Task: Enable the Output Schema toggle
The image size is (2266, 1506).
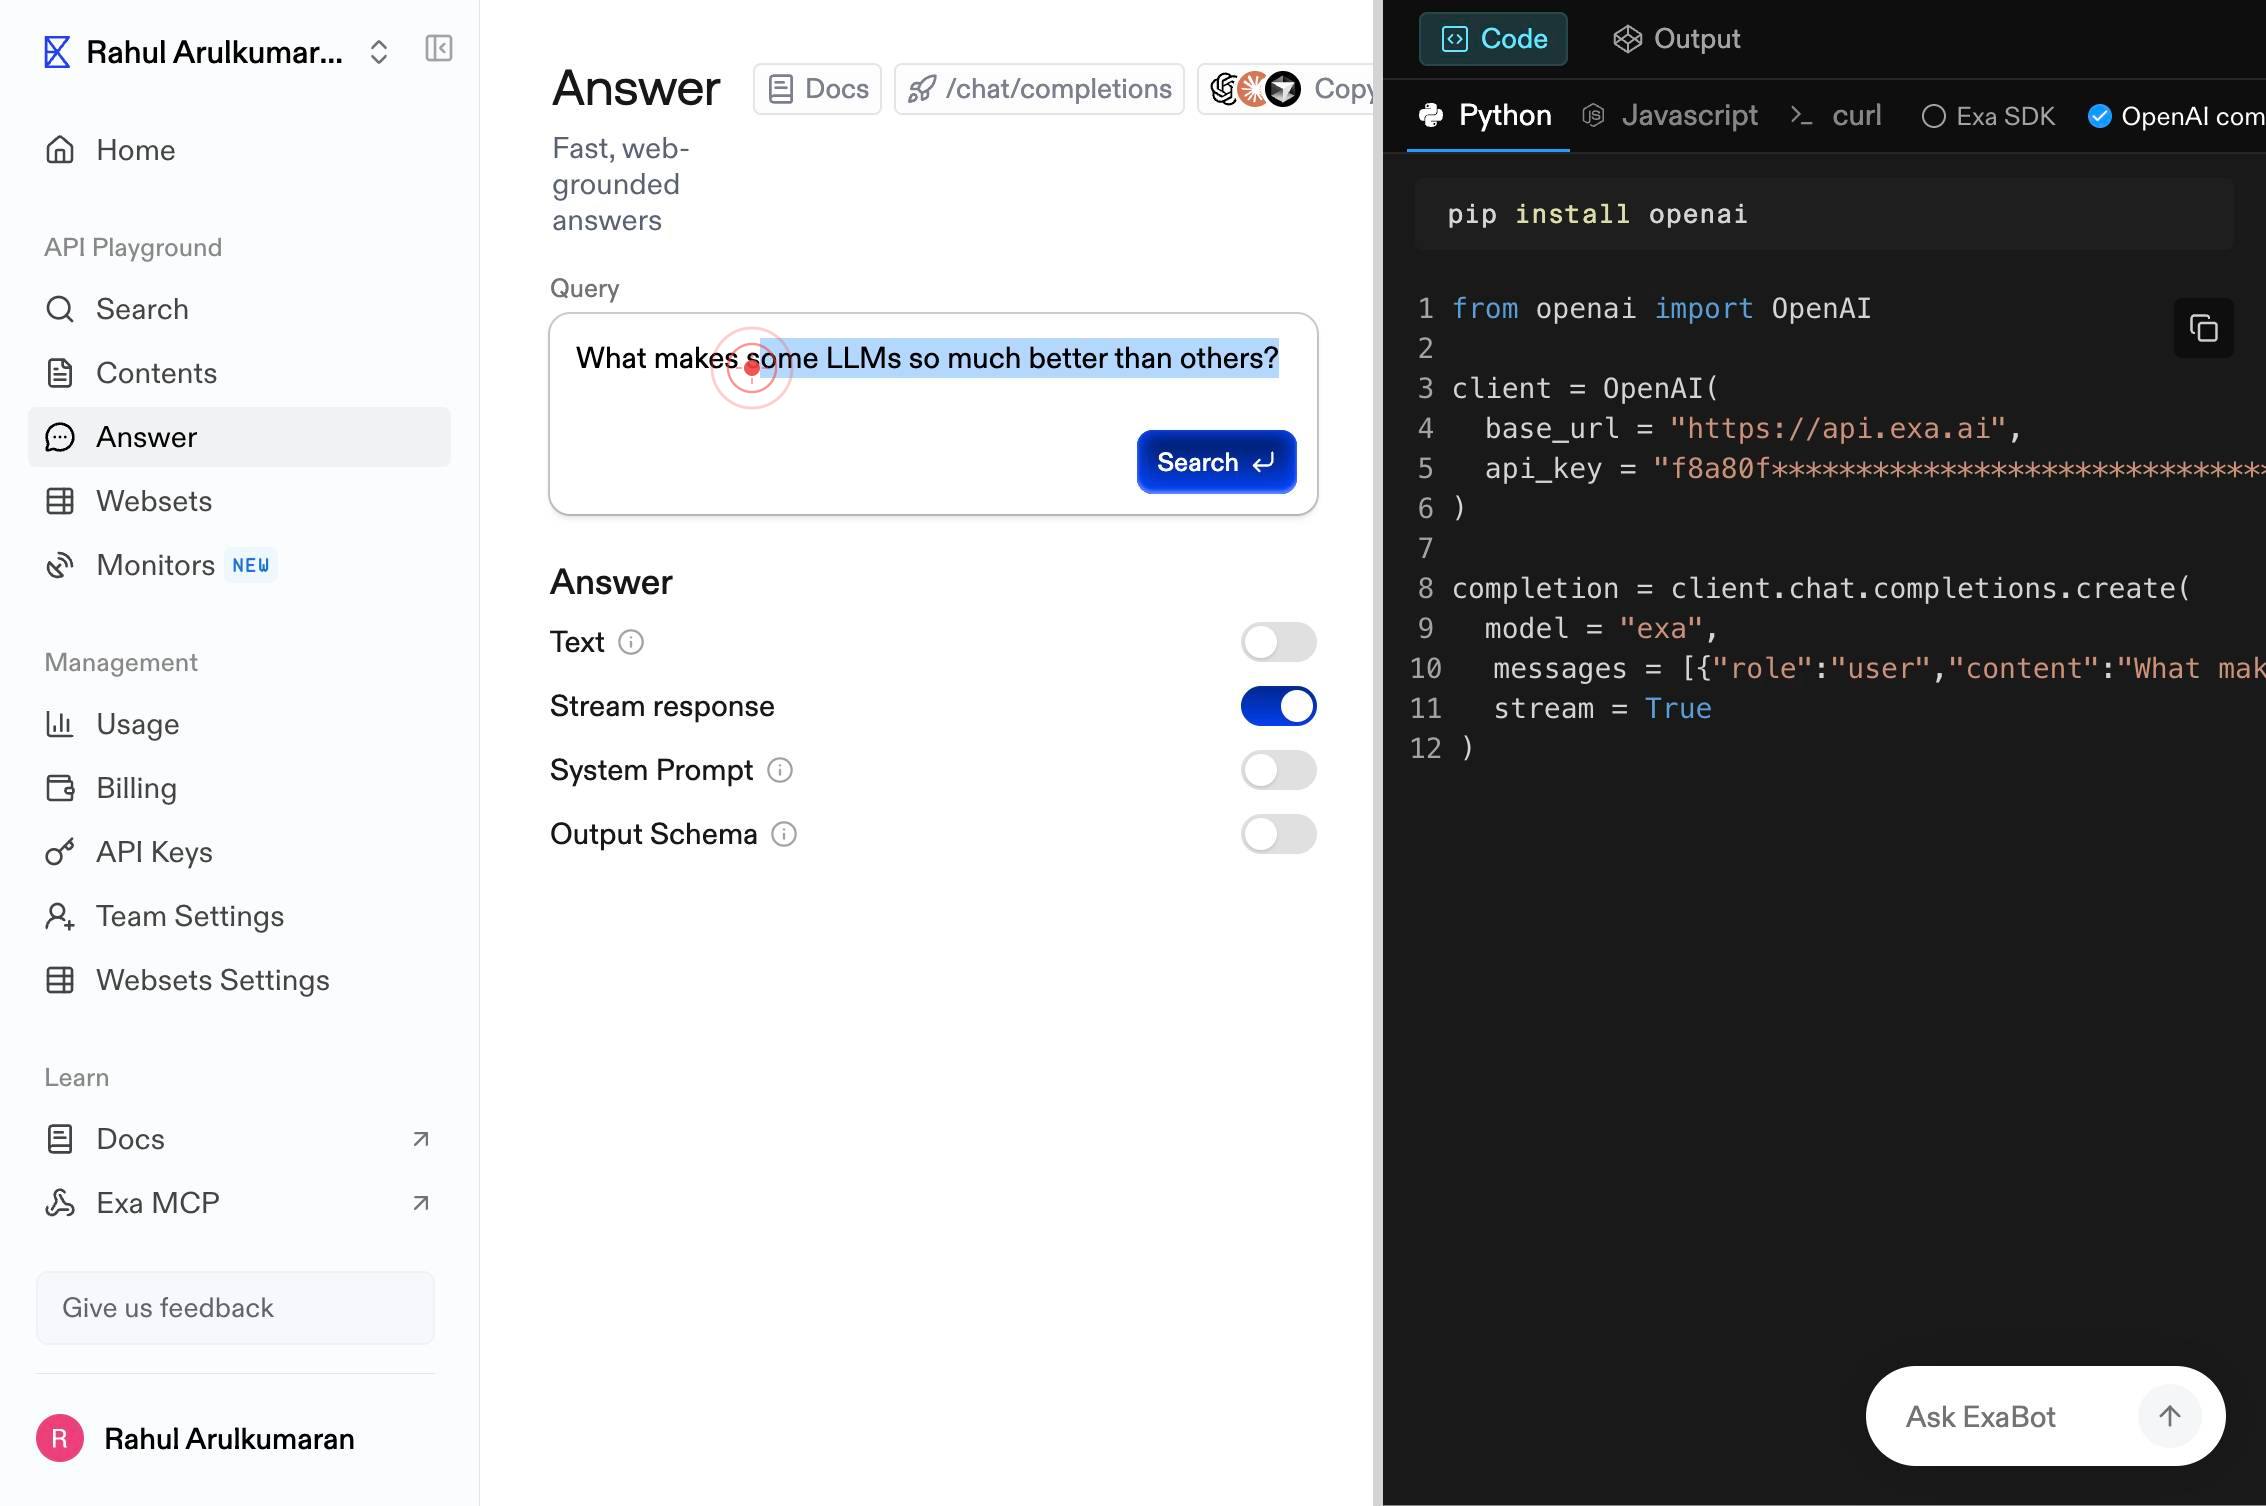Action: point(1279,834)
